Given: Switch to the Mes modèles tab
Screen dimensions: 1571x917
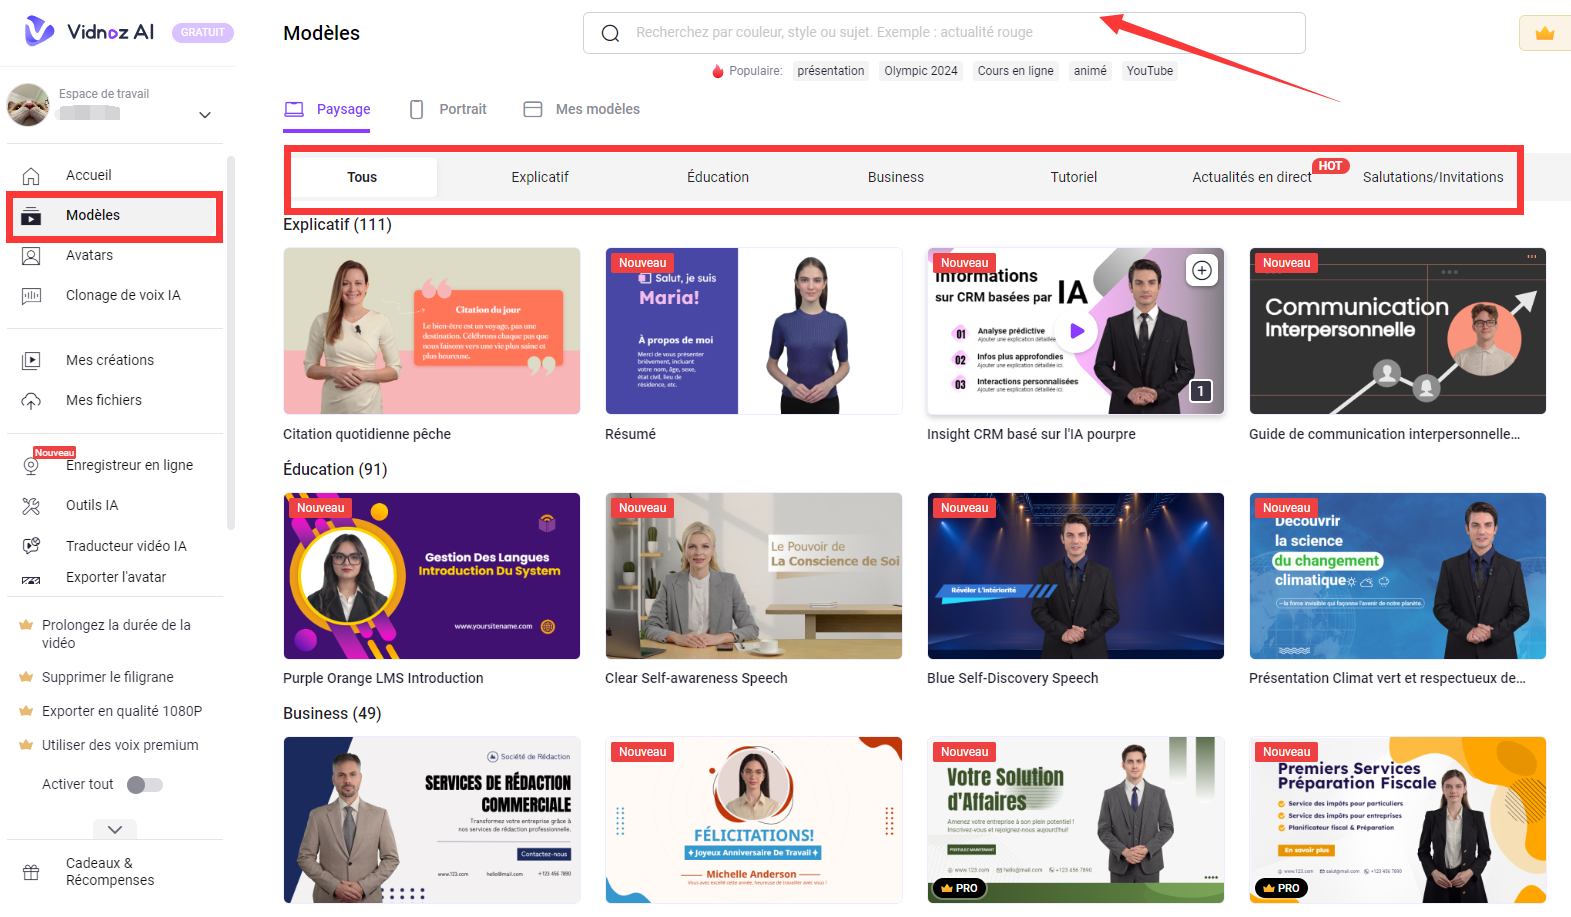Looking at the screenshot, I should point(582,110).
